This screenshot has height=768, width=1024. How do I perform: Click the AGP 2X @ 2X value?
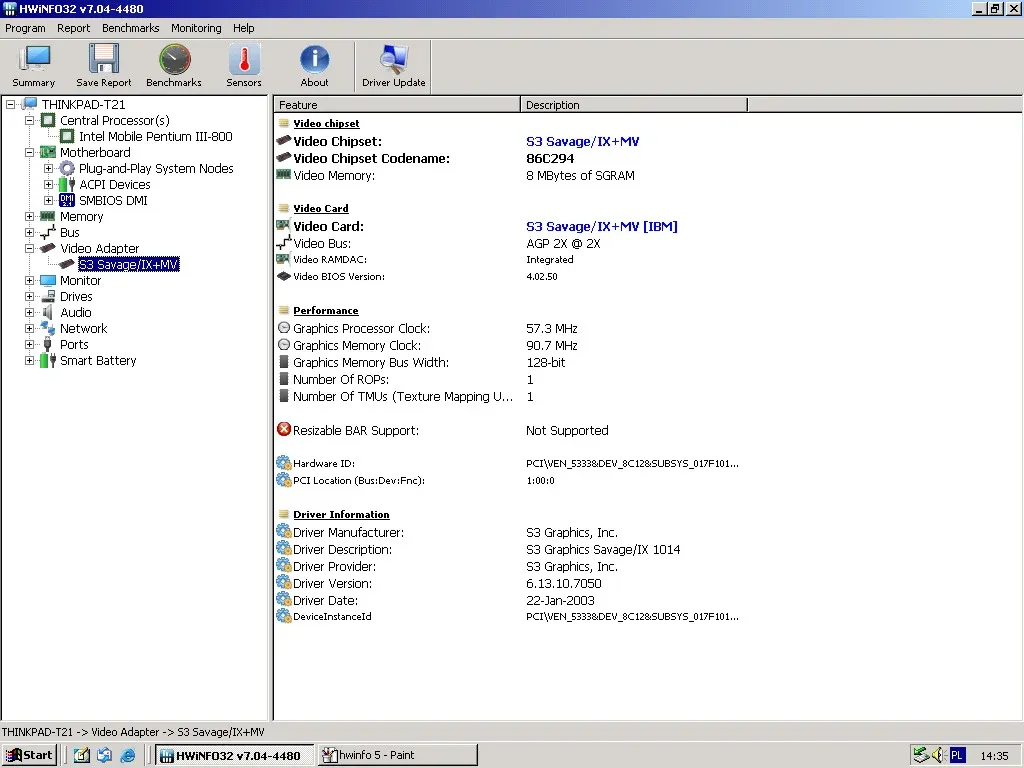tap(563, 243)
